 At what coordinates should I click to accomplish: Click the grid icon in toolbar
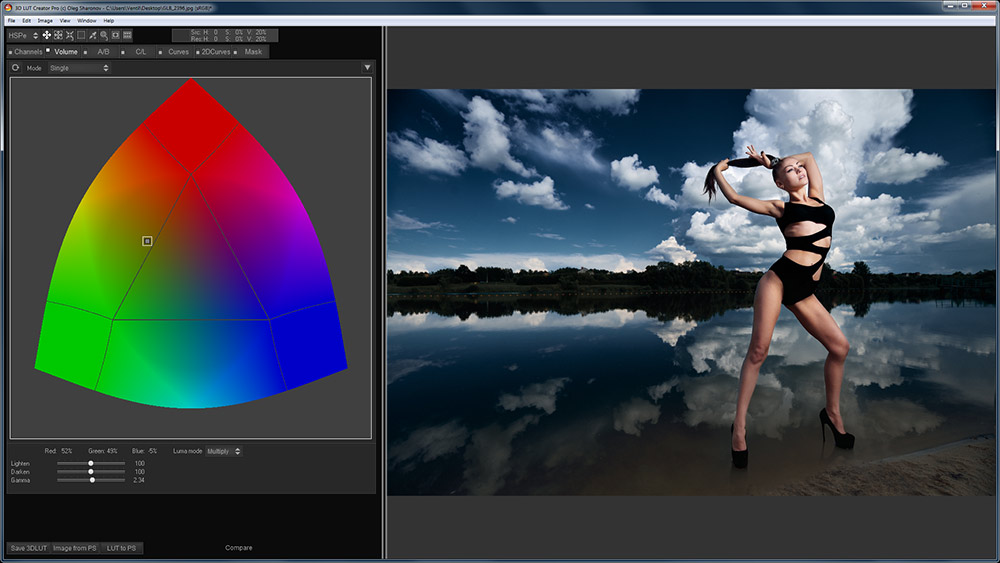(x=127, y=35)
